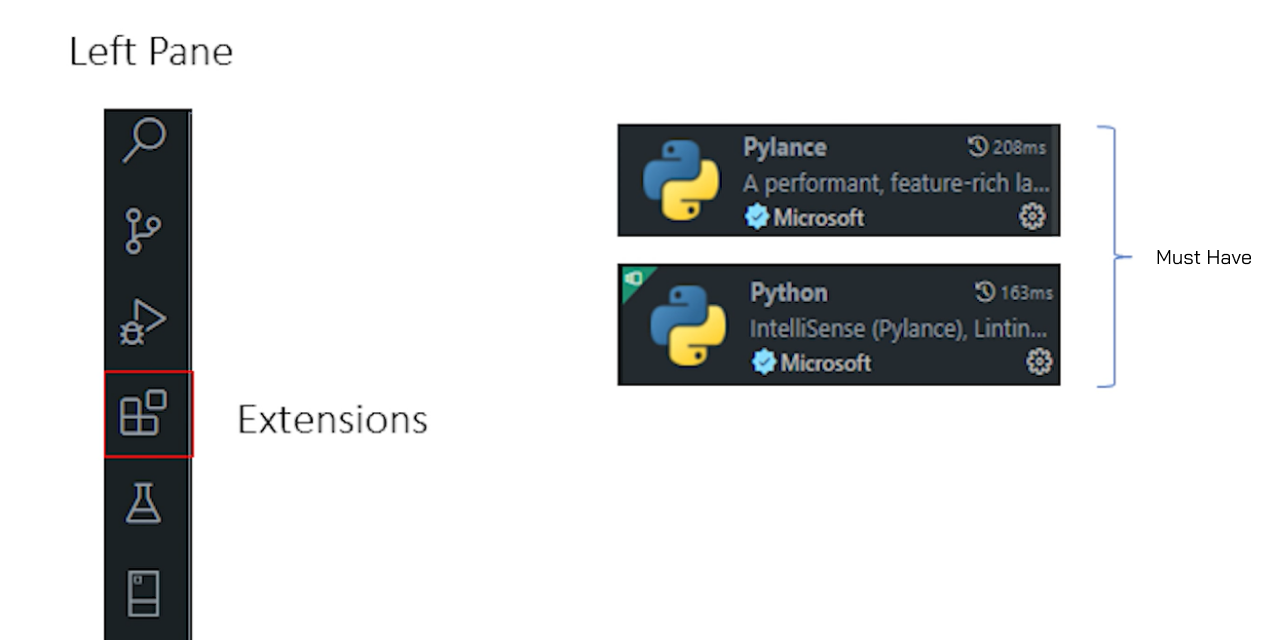Screen dimensions: 1280x640
Task: Click Microsoft publisher name under Pylance
Action: tap(818, 217)
